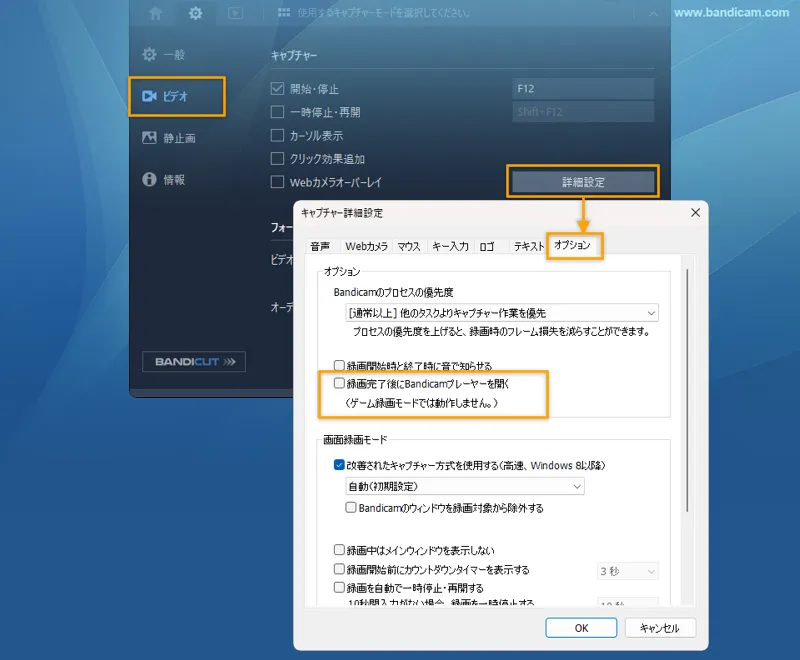Enable the Webカメラオーバーレイ checkbox

click(x=277, y=182)
